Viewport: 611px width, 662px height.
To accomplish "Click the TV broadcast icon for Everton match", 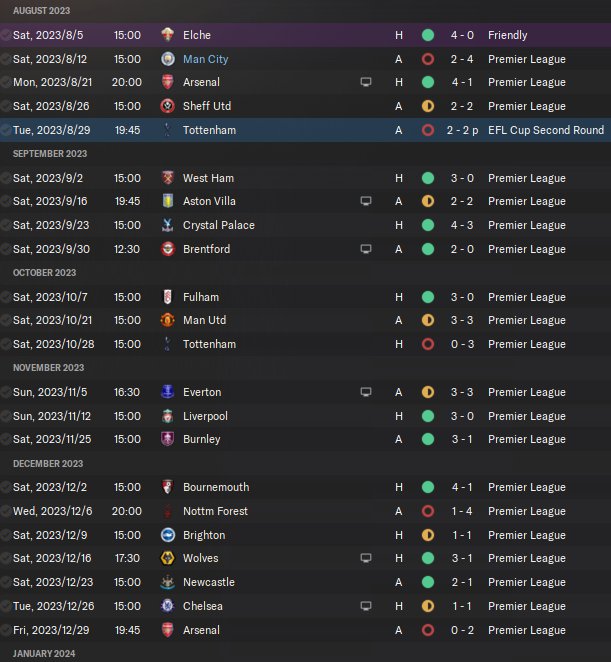I will (366, 392).
